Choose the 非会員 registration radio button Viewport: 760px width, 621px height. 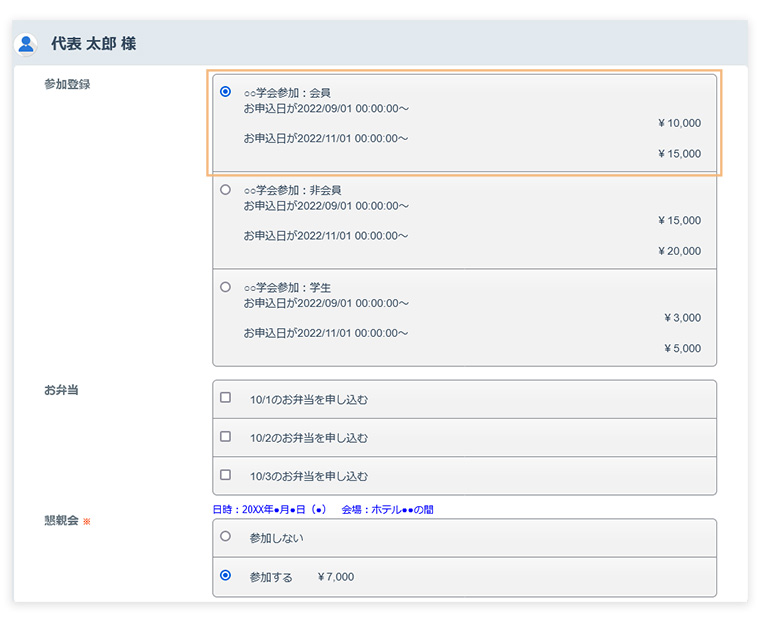225,189
